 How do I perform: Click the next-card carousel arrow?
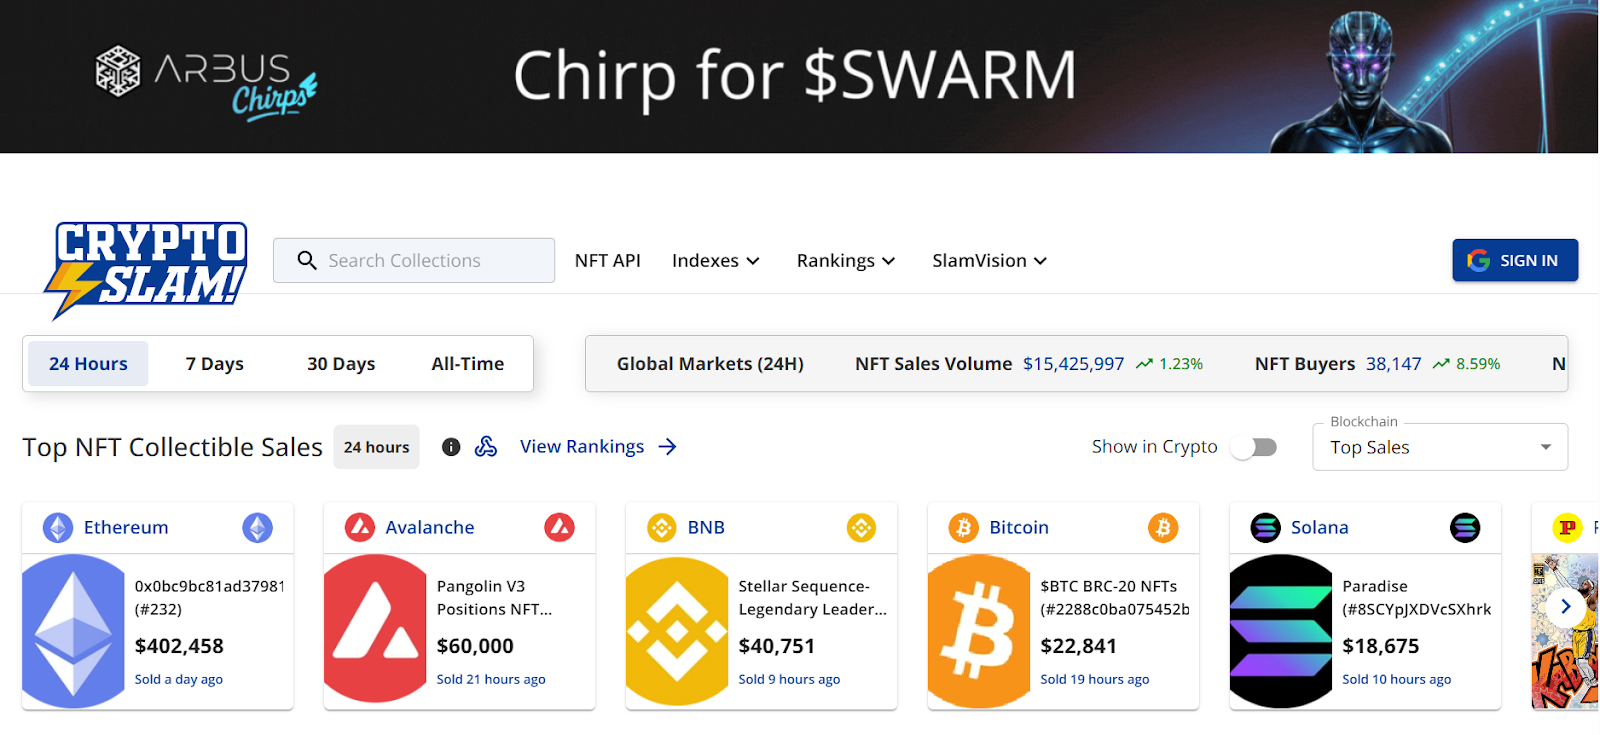coord(1566,606)
